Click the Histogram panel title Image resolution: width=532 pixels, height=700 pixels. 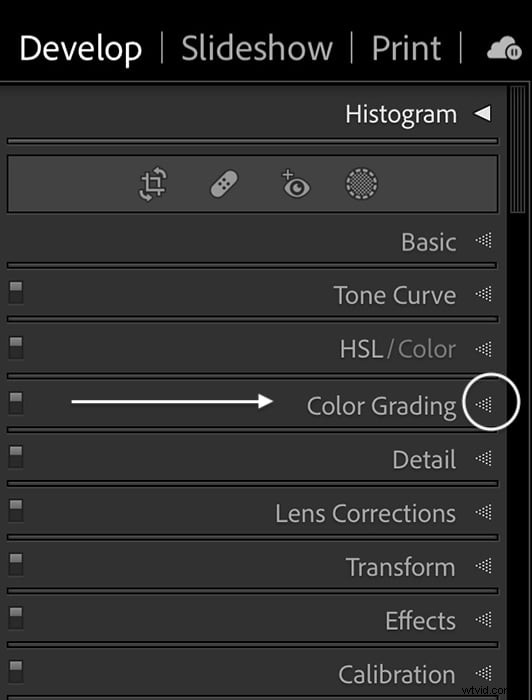[x=401, y=115]
